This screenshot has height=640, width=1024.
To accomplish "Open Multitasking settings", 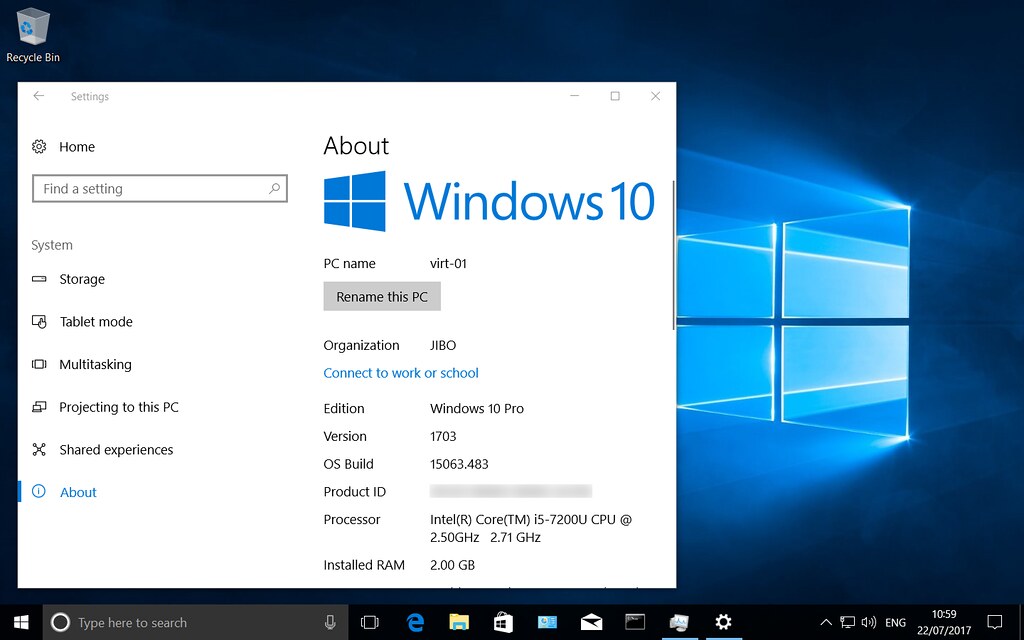I will click(x=95, y=364).
